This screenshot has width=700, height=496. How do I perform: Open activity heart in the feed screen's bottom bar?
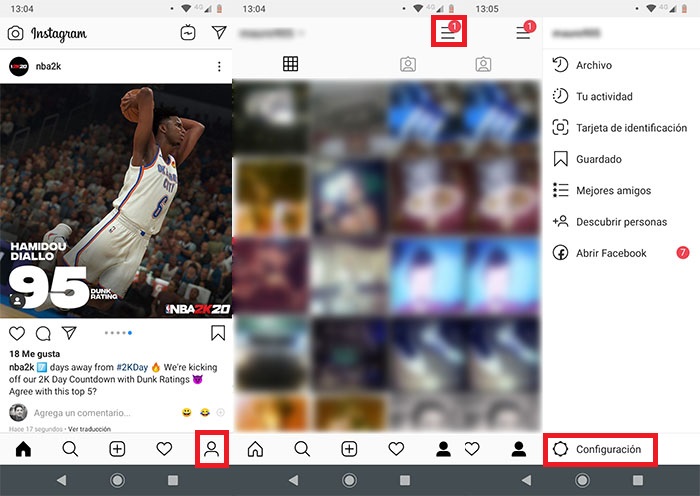pyautogui.click(x=164, y=449)
